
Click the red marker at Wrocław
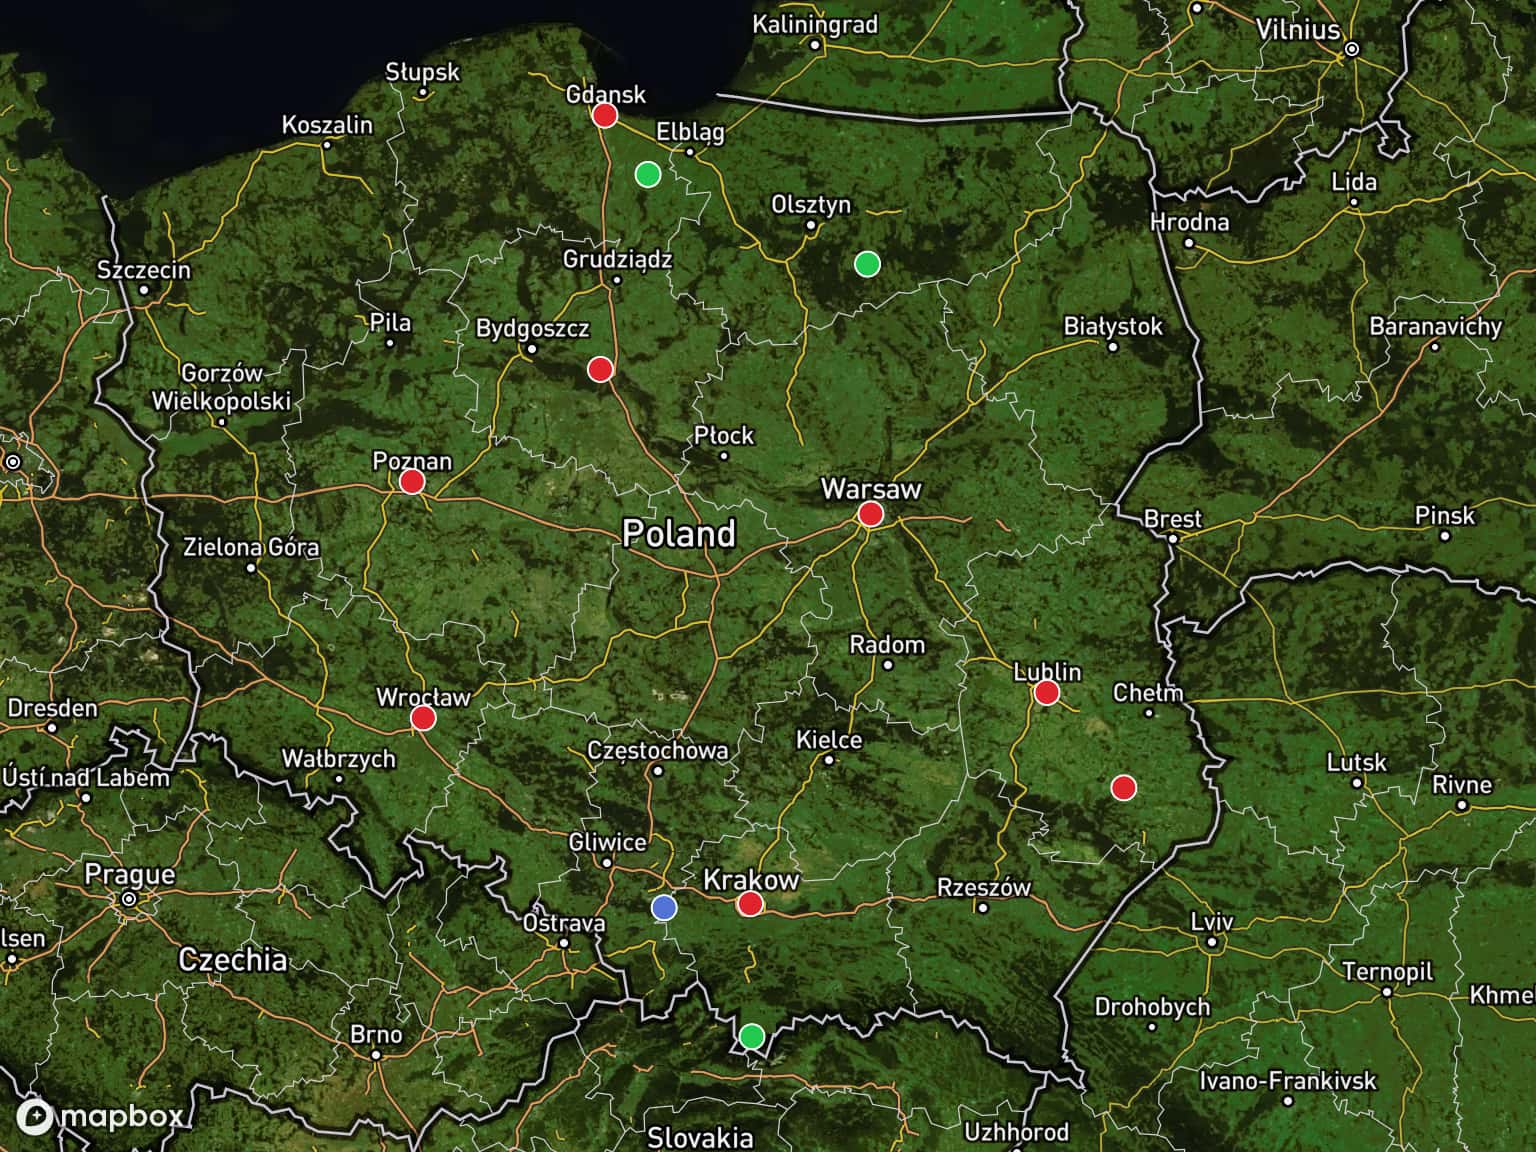click(x=423, y=718)
